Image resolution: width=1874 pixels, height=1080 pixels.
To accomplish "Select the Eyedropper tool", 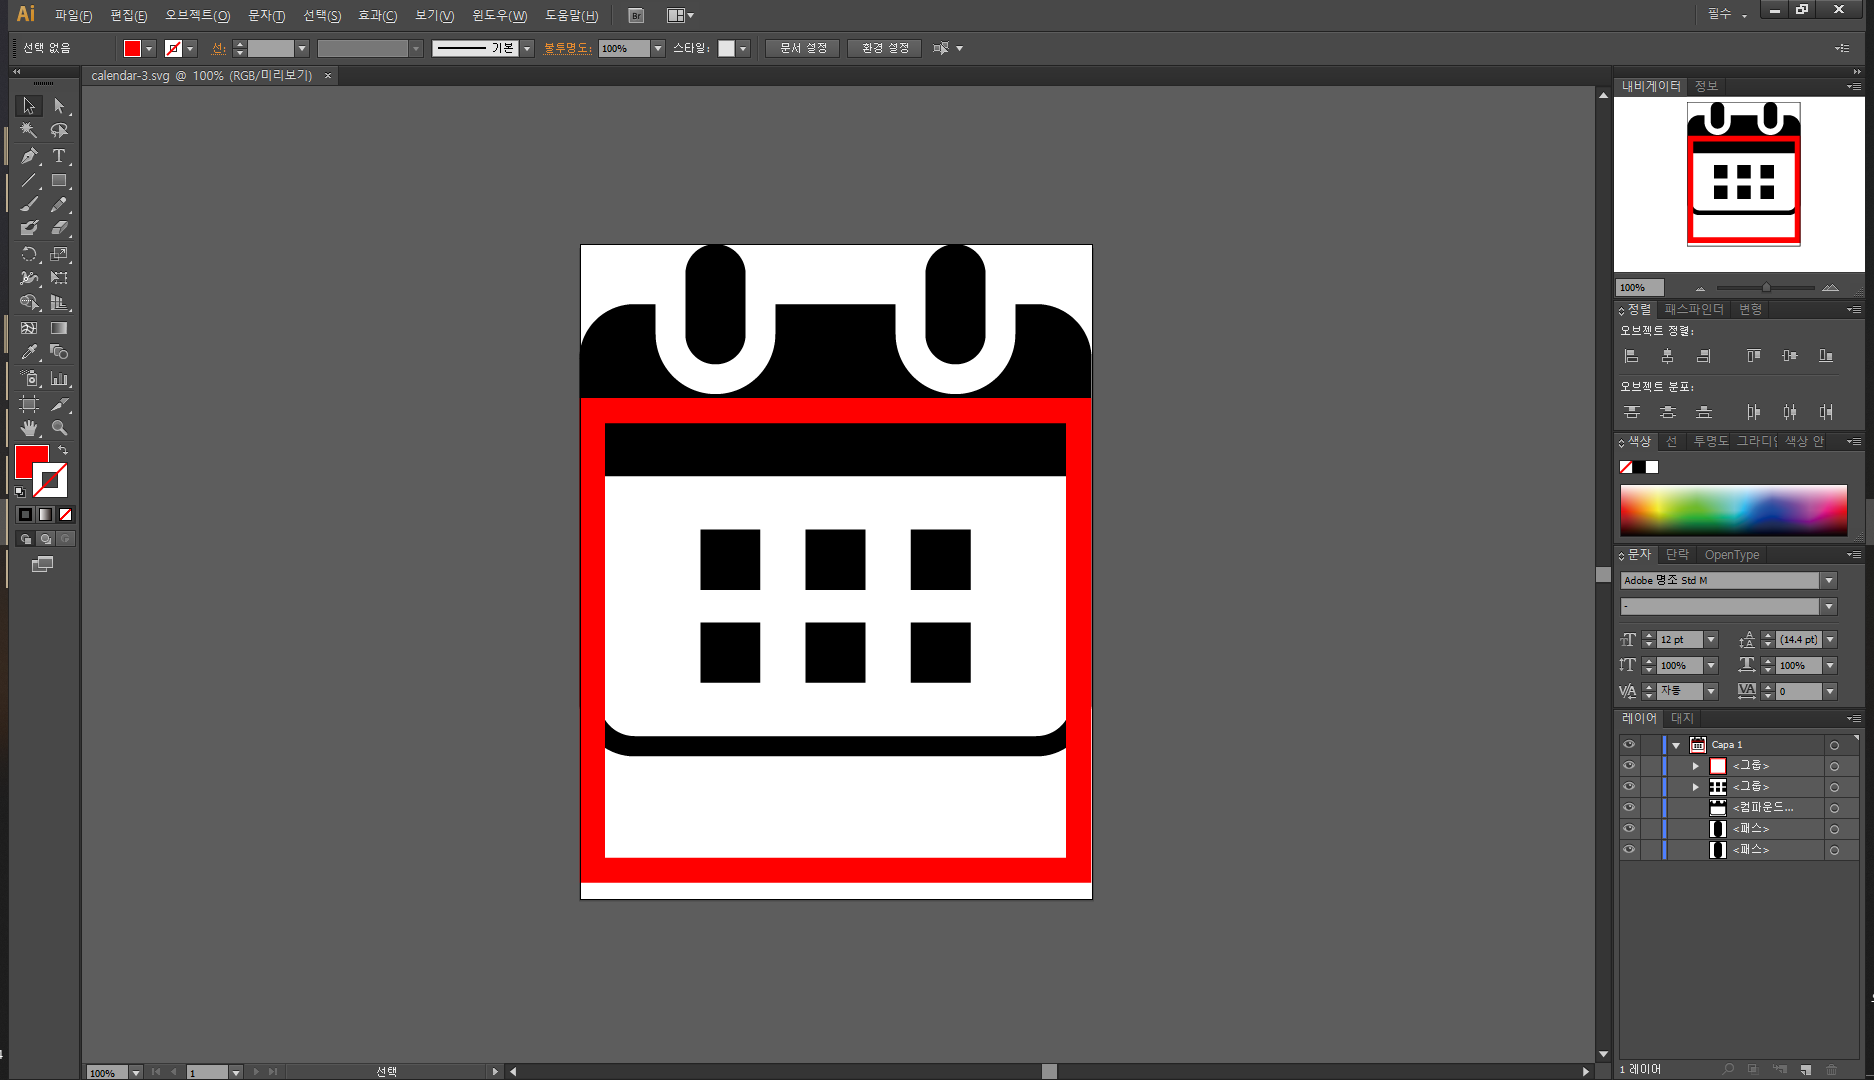I will point(29,352).
